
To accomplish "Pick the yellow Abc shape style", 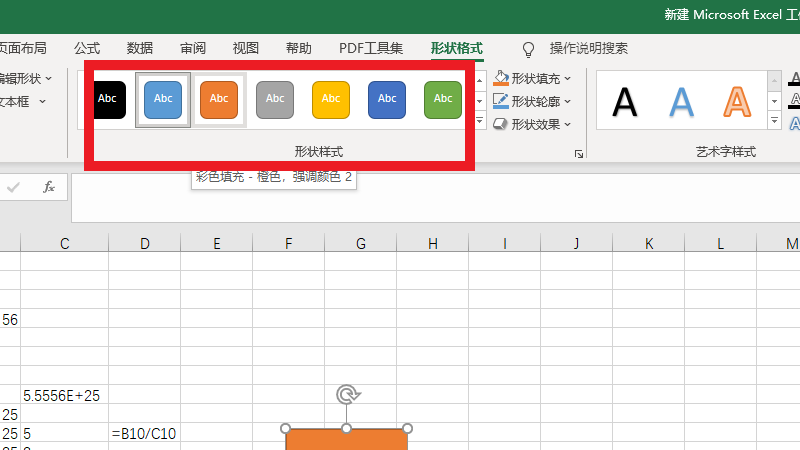I will click(x=331, y=99).
